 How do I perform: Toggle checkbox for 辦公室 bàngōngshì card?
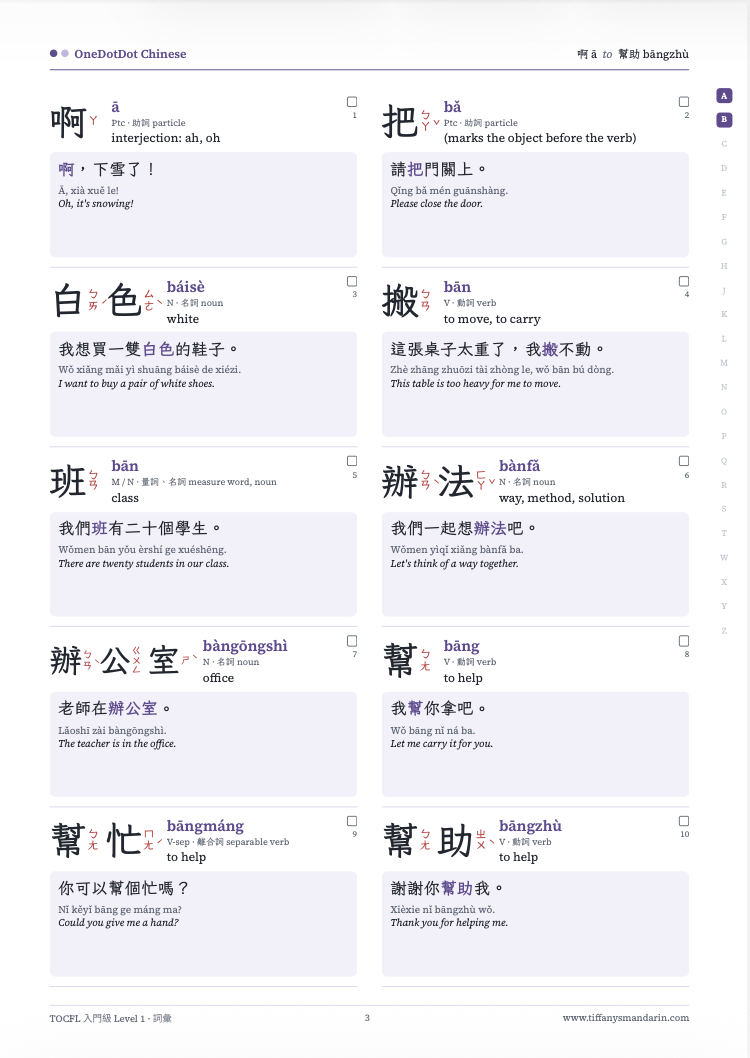click(x=352, y=641)
